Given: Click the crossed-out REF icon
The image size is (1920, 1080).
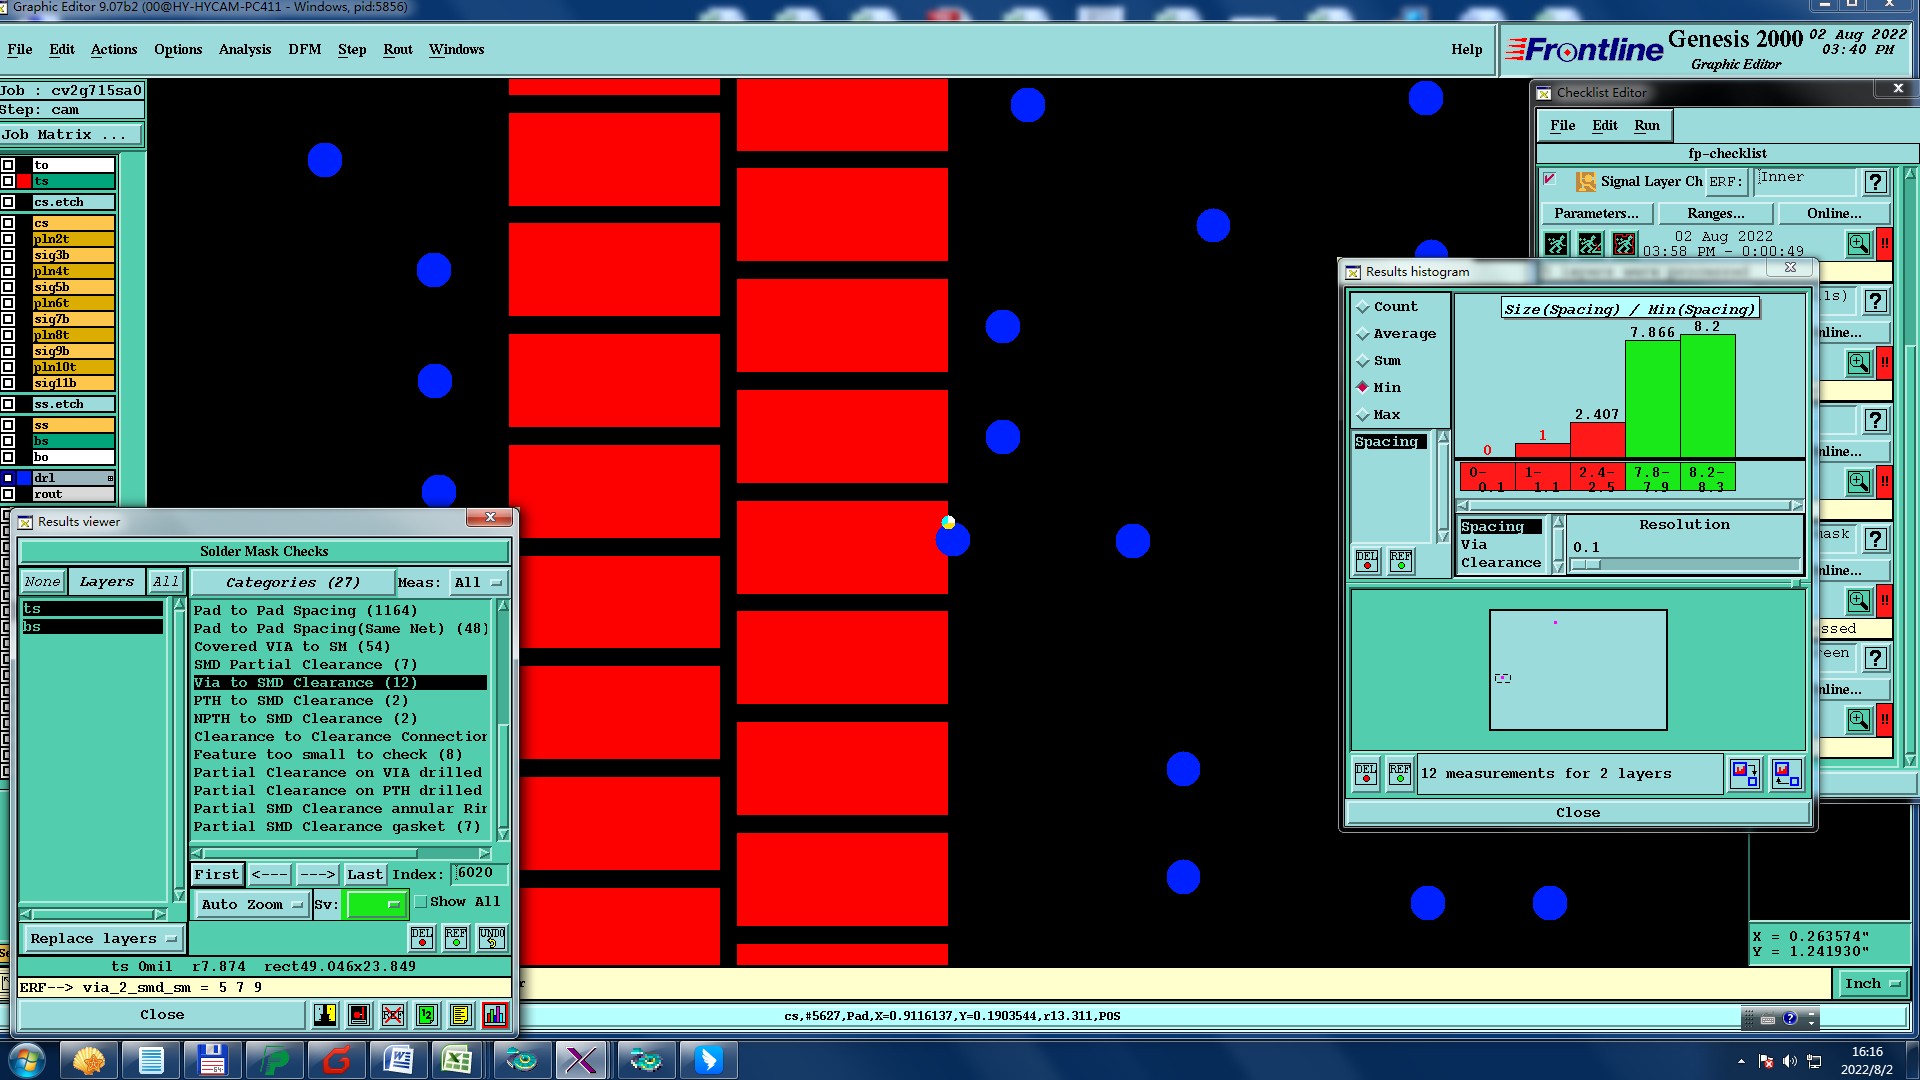Looking at the screenshot, I should pos(393,1015).
